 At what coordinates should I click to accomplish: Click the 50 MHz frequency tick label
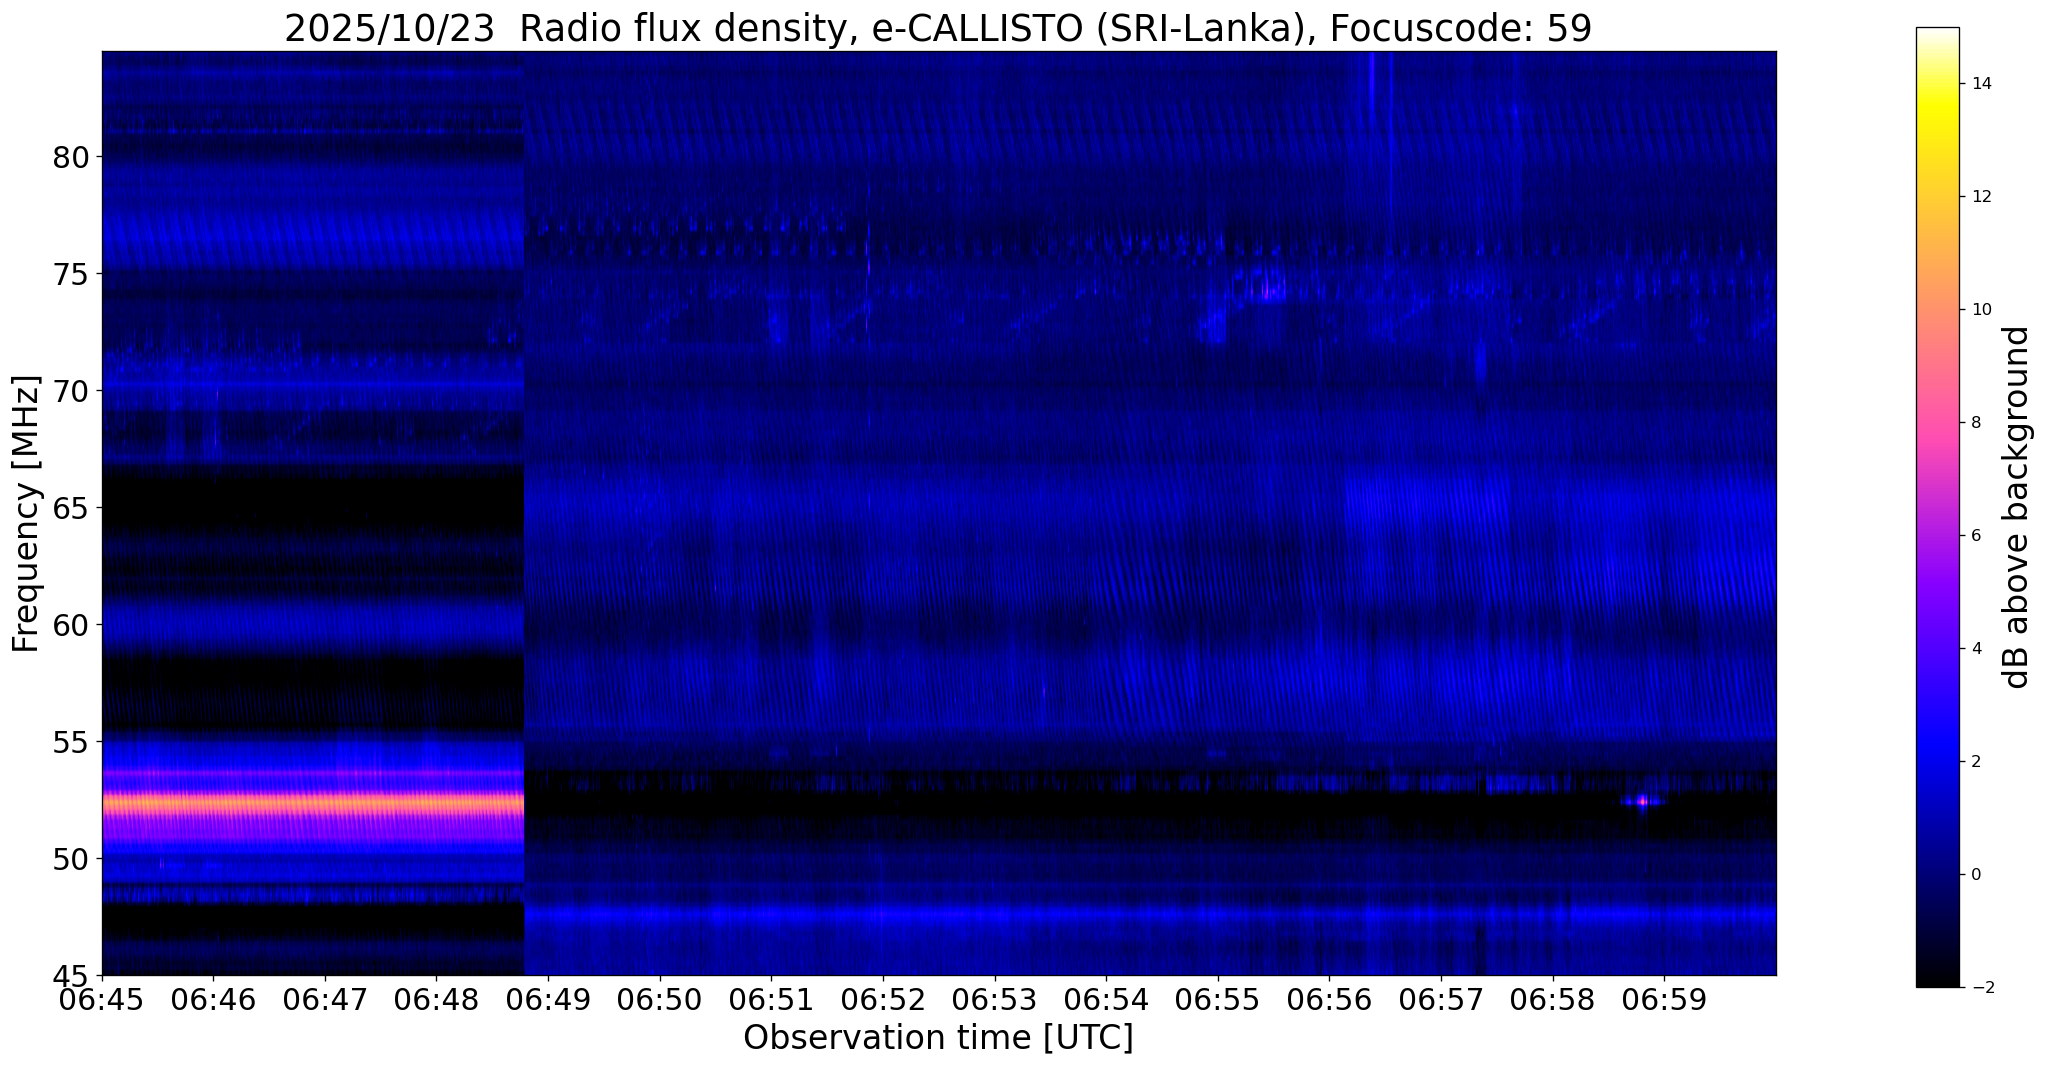[70, 859]
